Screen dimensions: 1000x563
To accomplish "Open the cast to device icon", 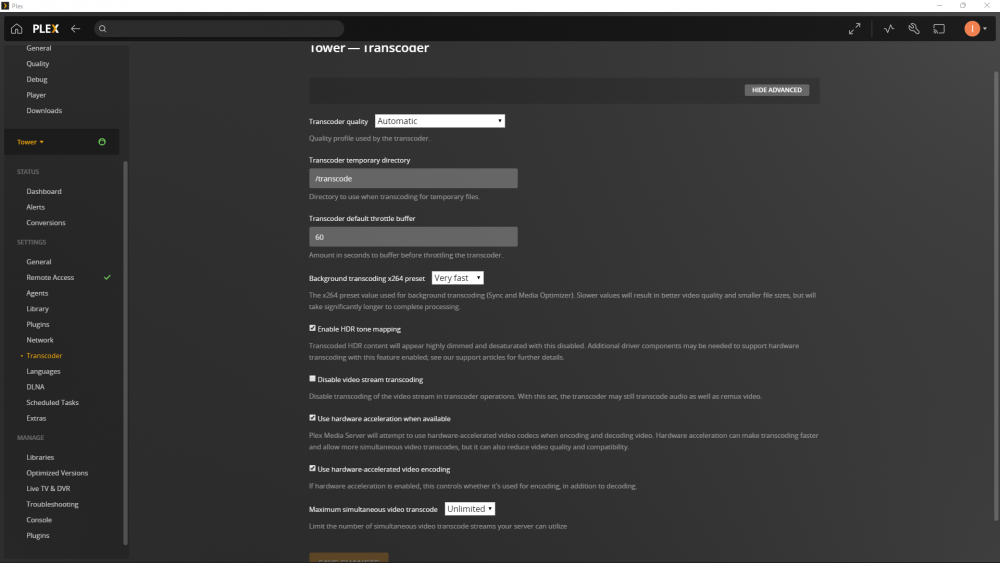I will point(939,29).
